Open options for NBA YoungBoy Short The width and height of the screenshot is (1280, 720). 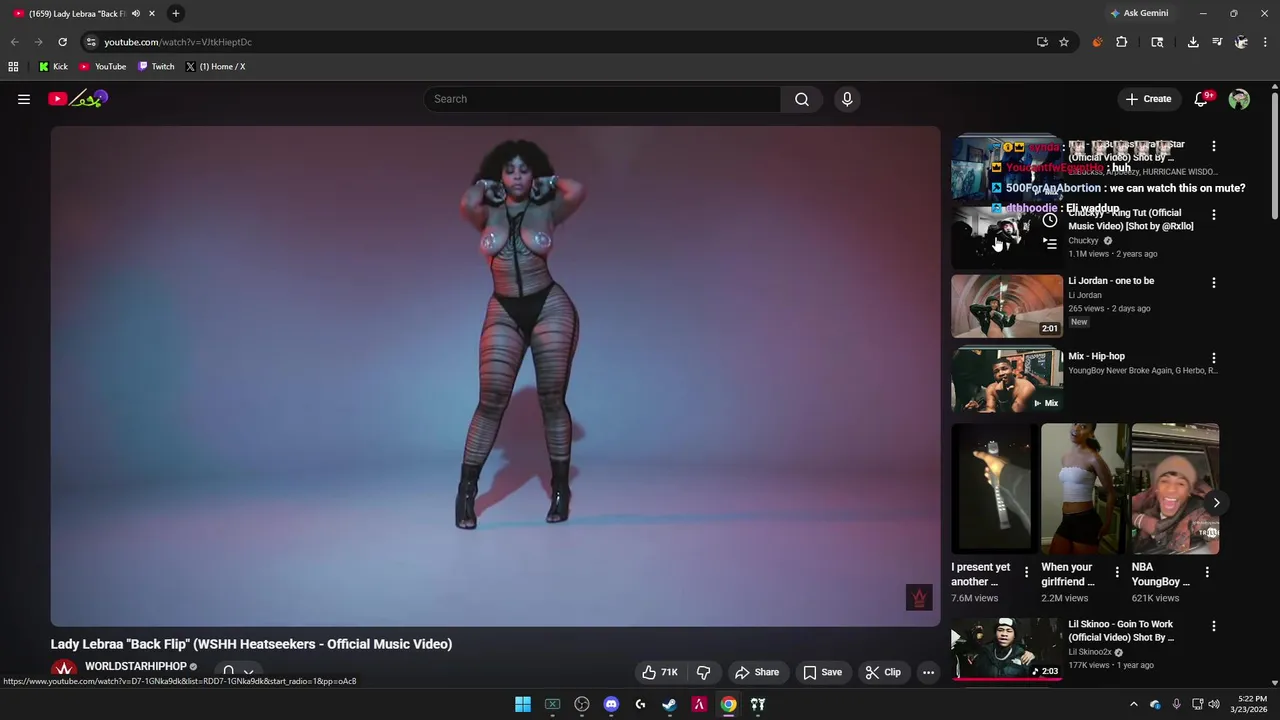[1207, 572]
